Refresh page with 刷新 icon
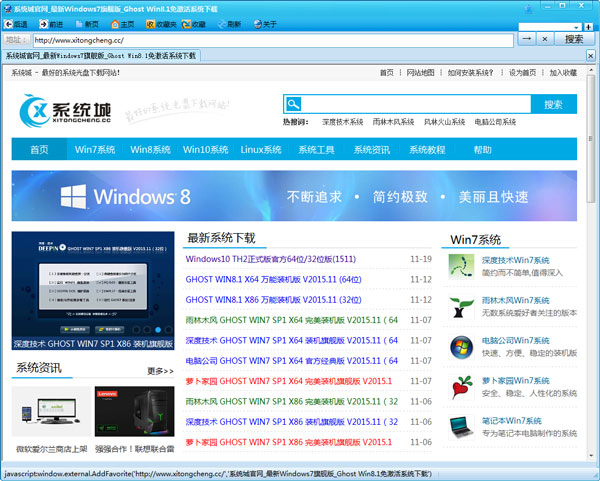 (222, 24)
